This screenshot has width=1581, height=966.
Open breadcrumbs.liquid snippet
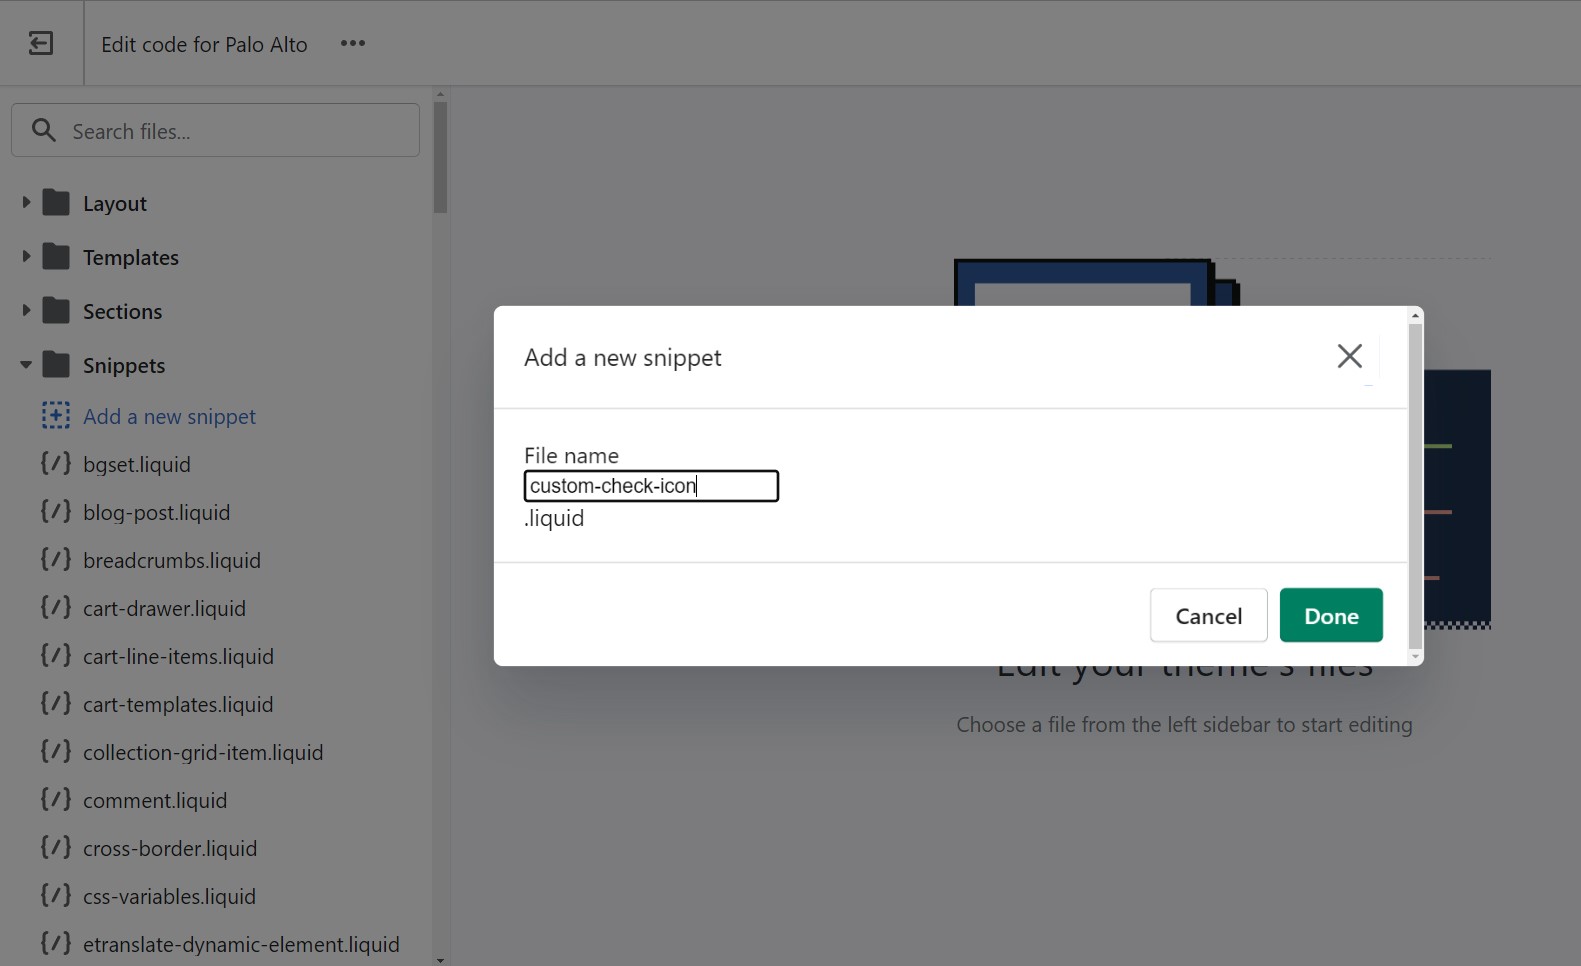pyautogui.click(x=172, y=560)
